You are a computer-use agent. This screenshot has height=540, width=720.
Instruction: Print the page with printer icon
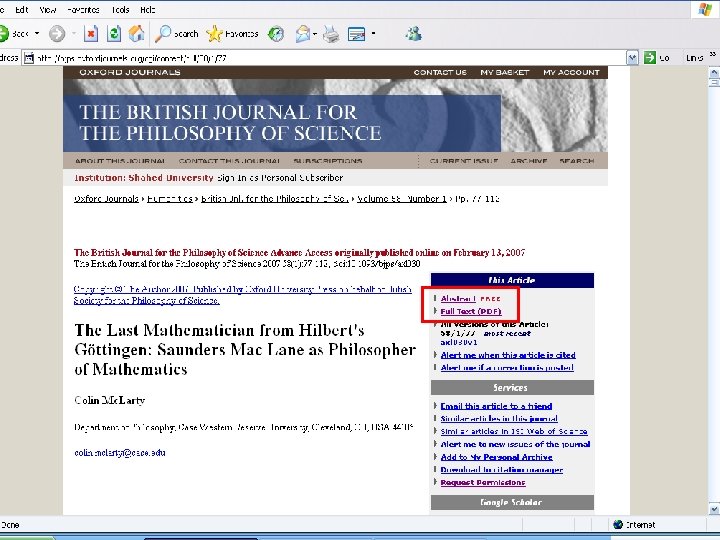click(331, 34)
